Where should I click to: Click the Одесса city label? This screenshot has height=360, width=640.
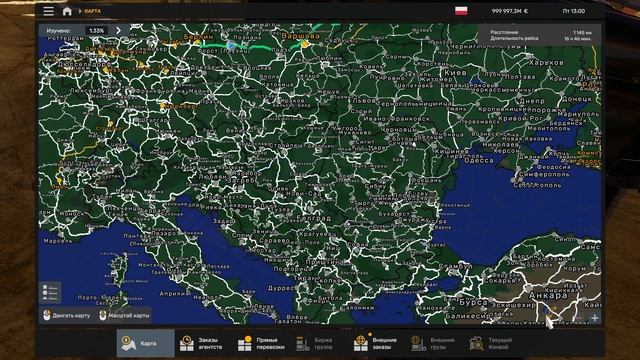click(479, 161)
